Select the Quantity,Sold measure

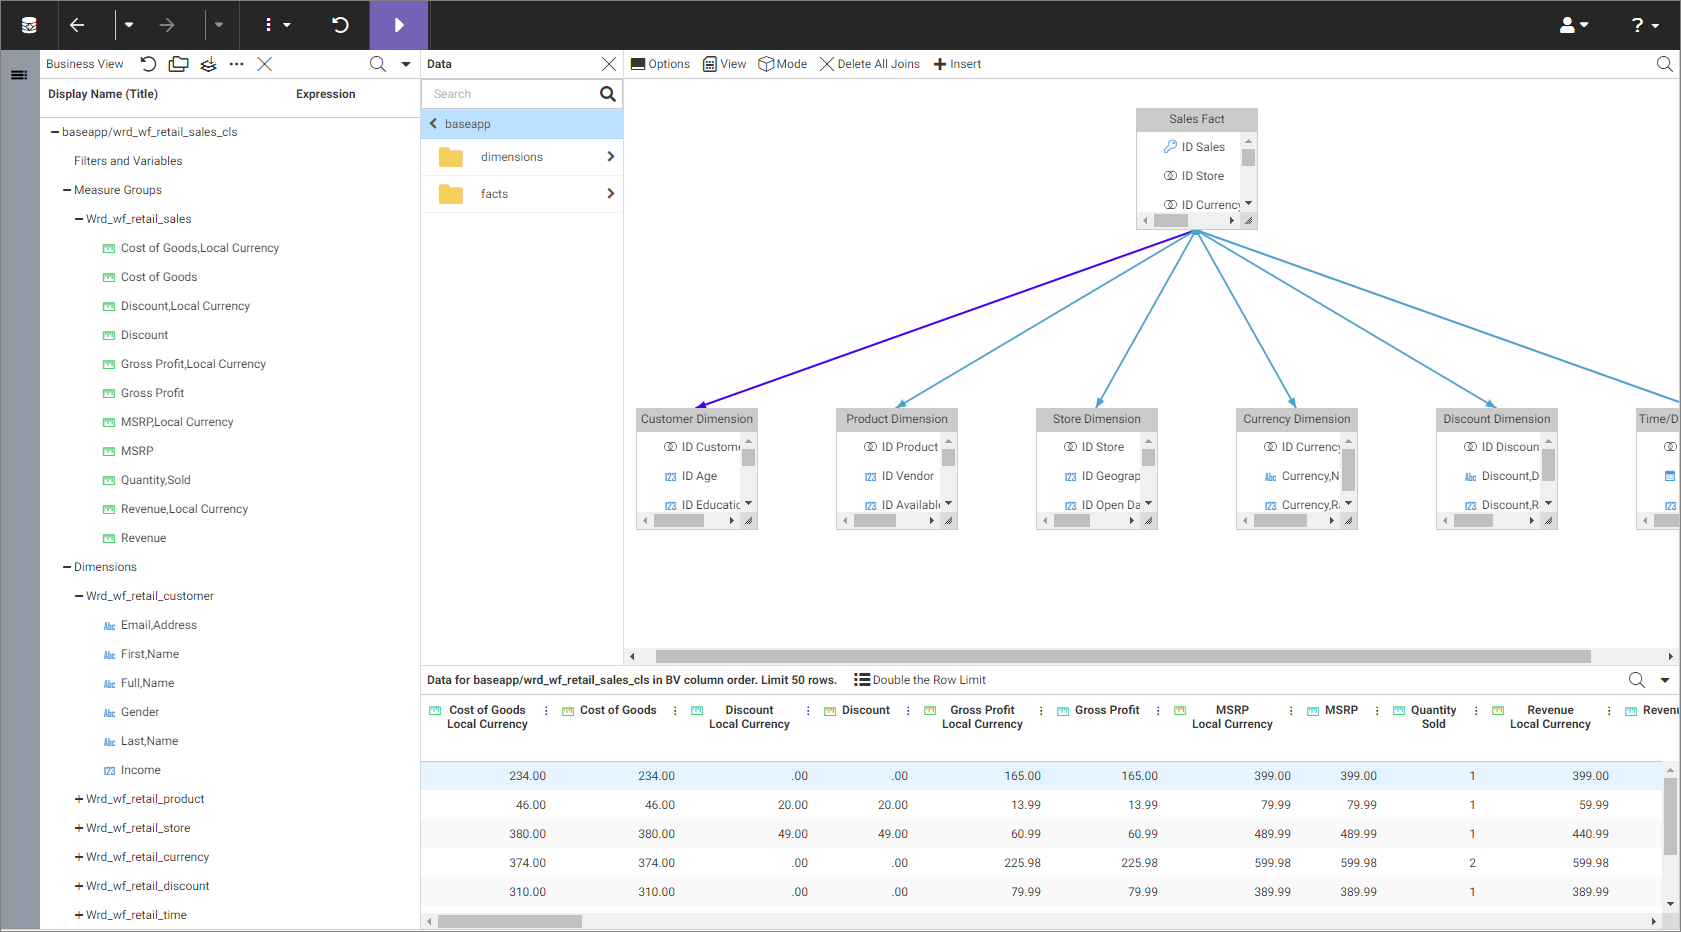(155, 480)
